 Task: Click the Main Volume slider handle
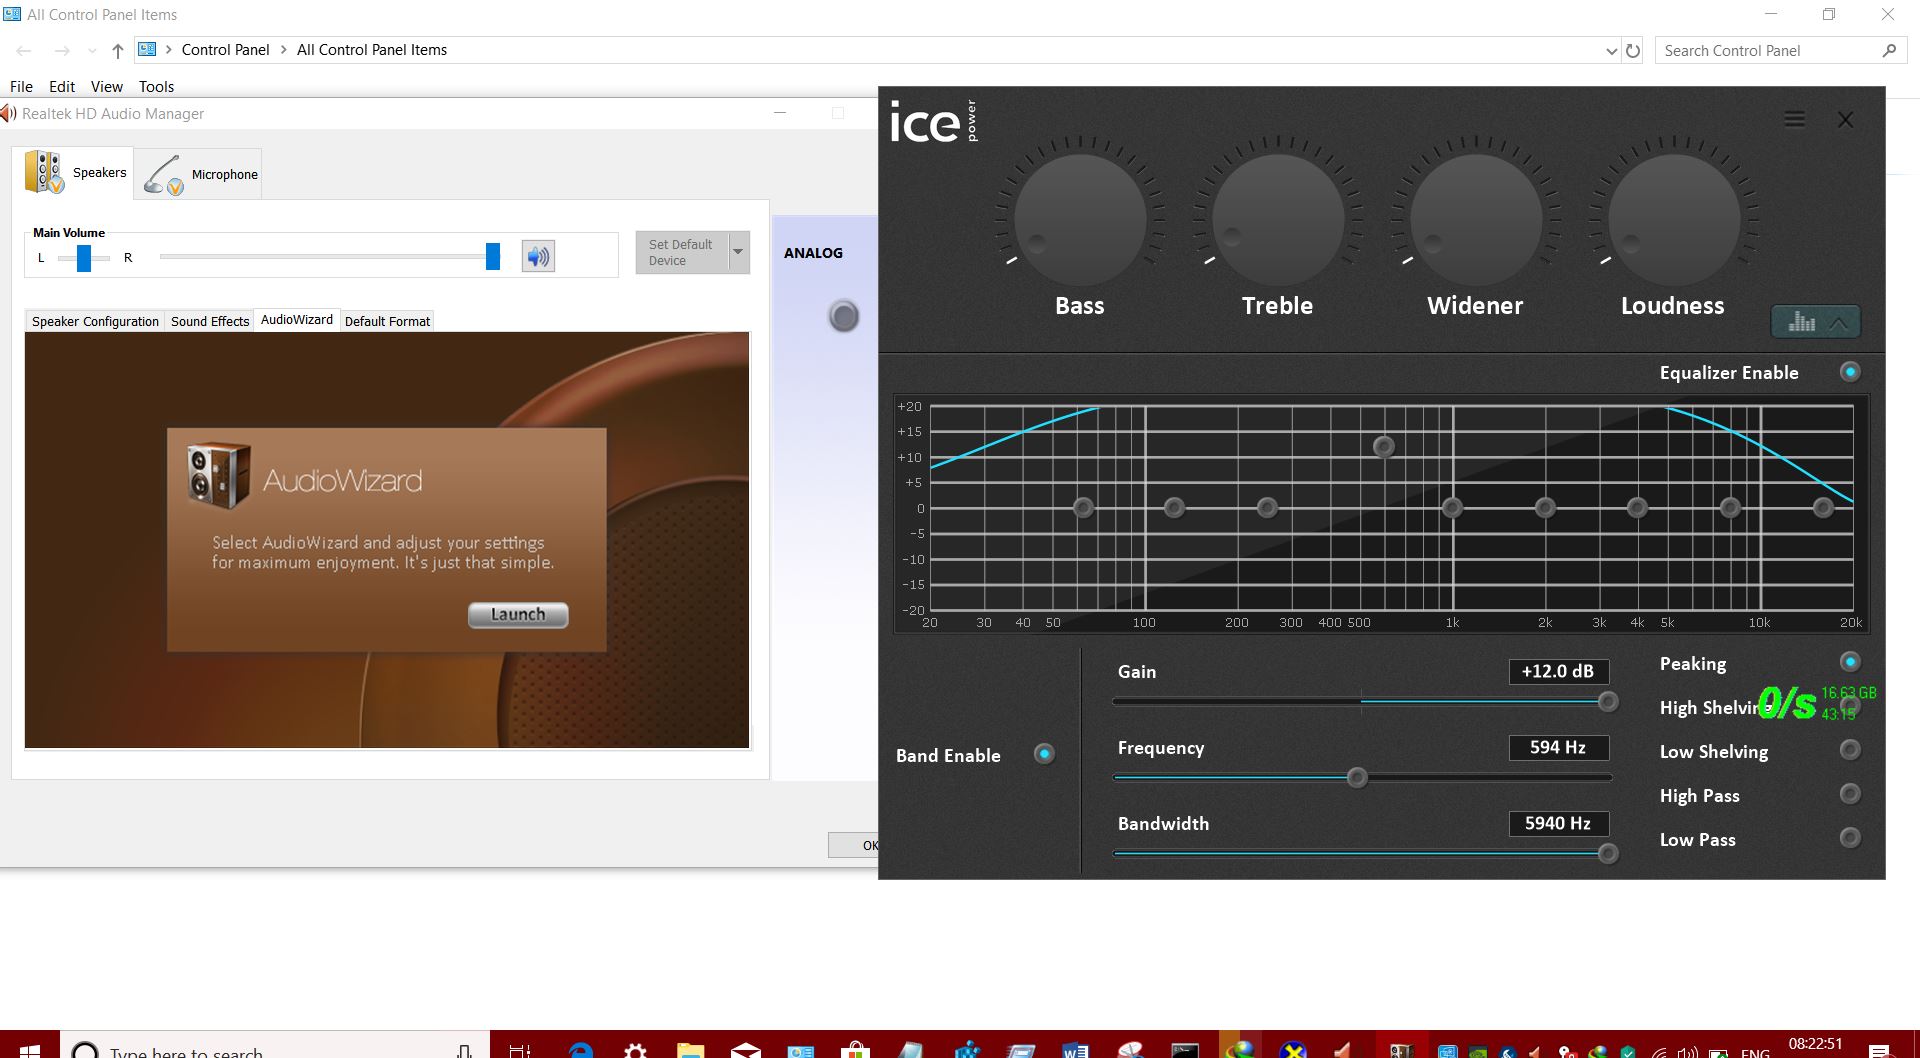click(493, 256)
